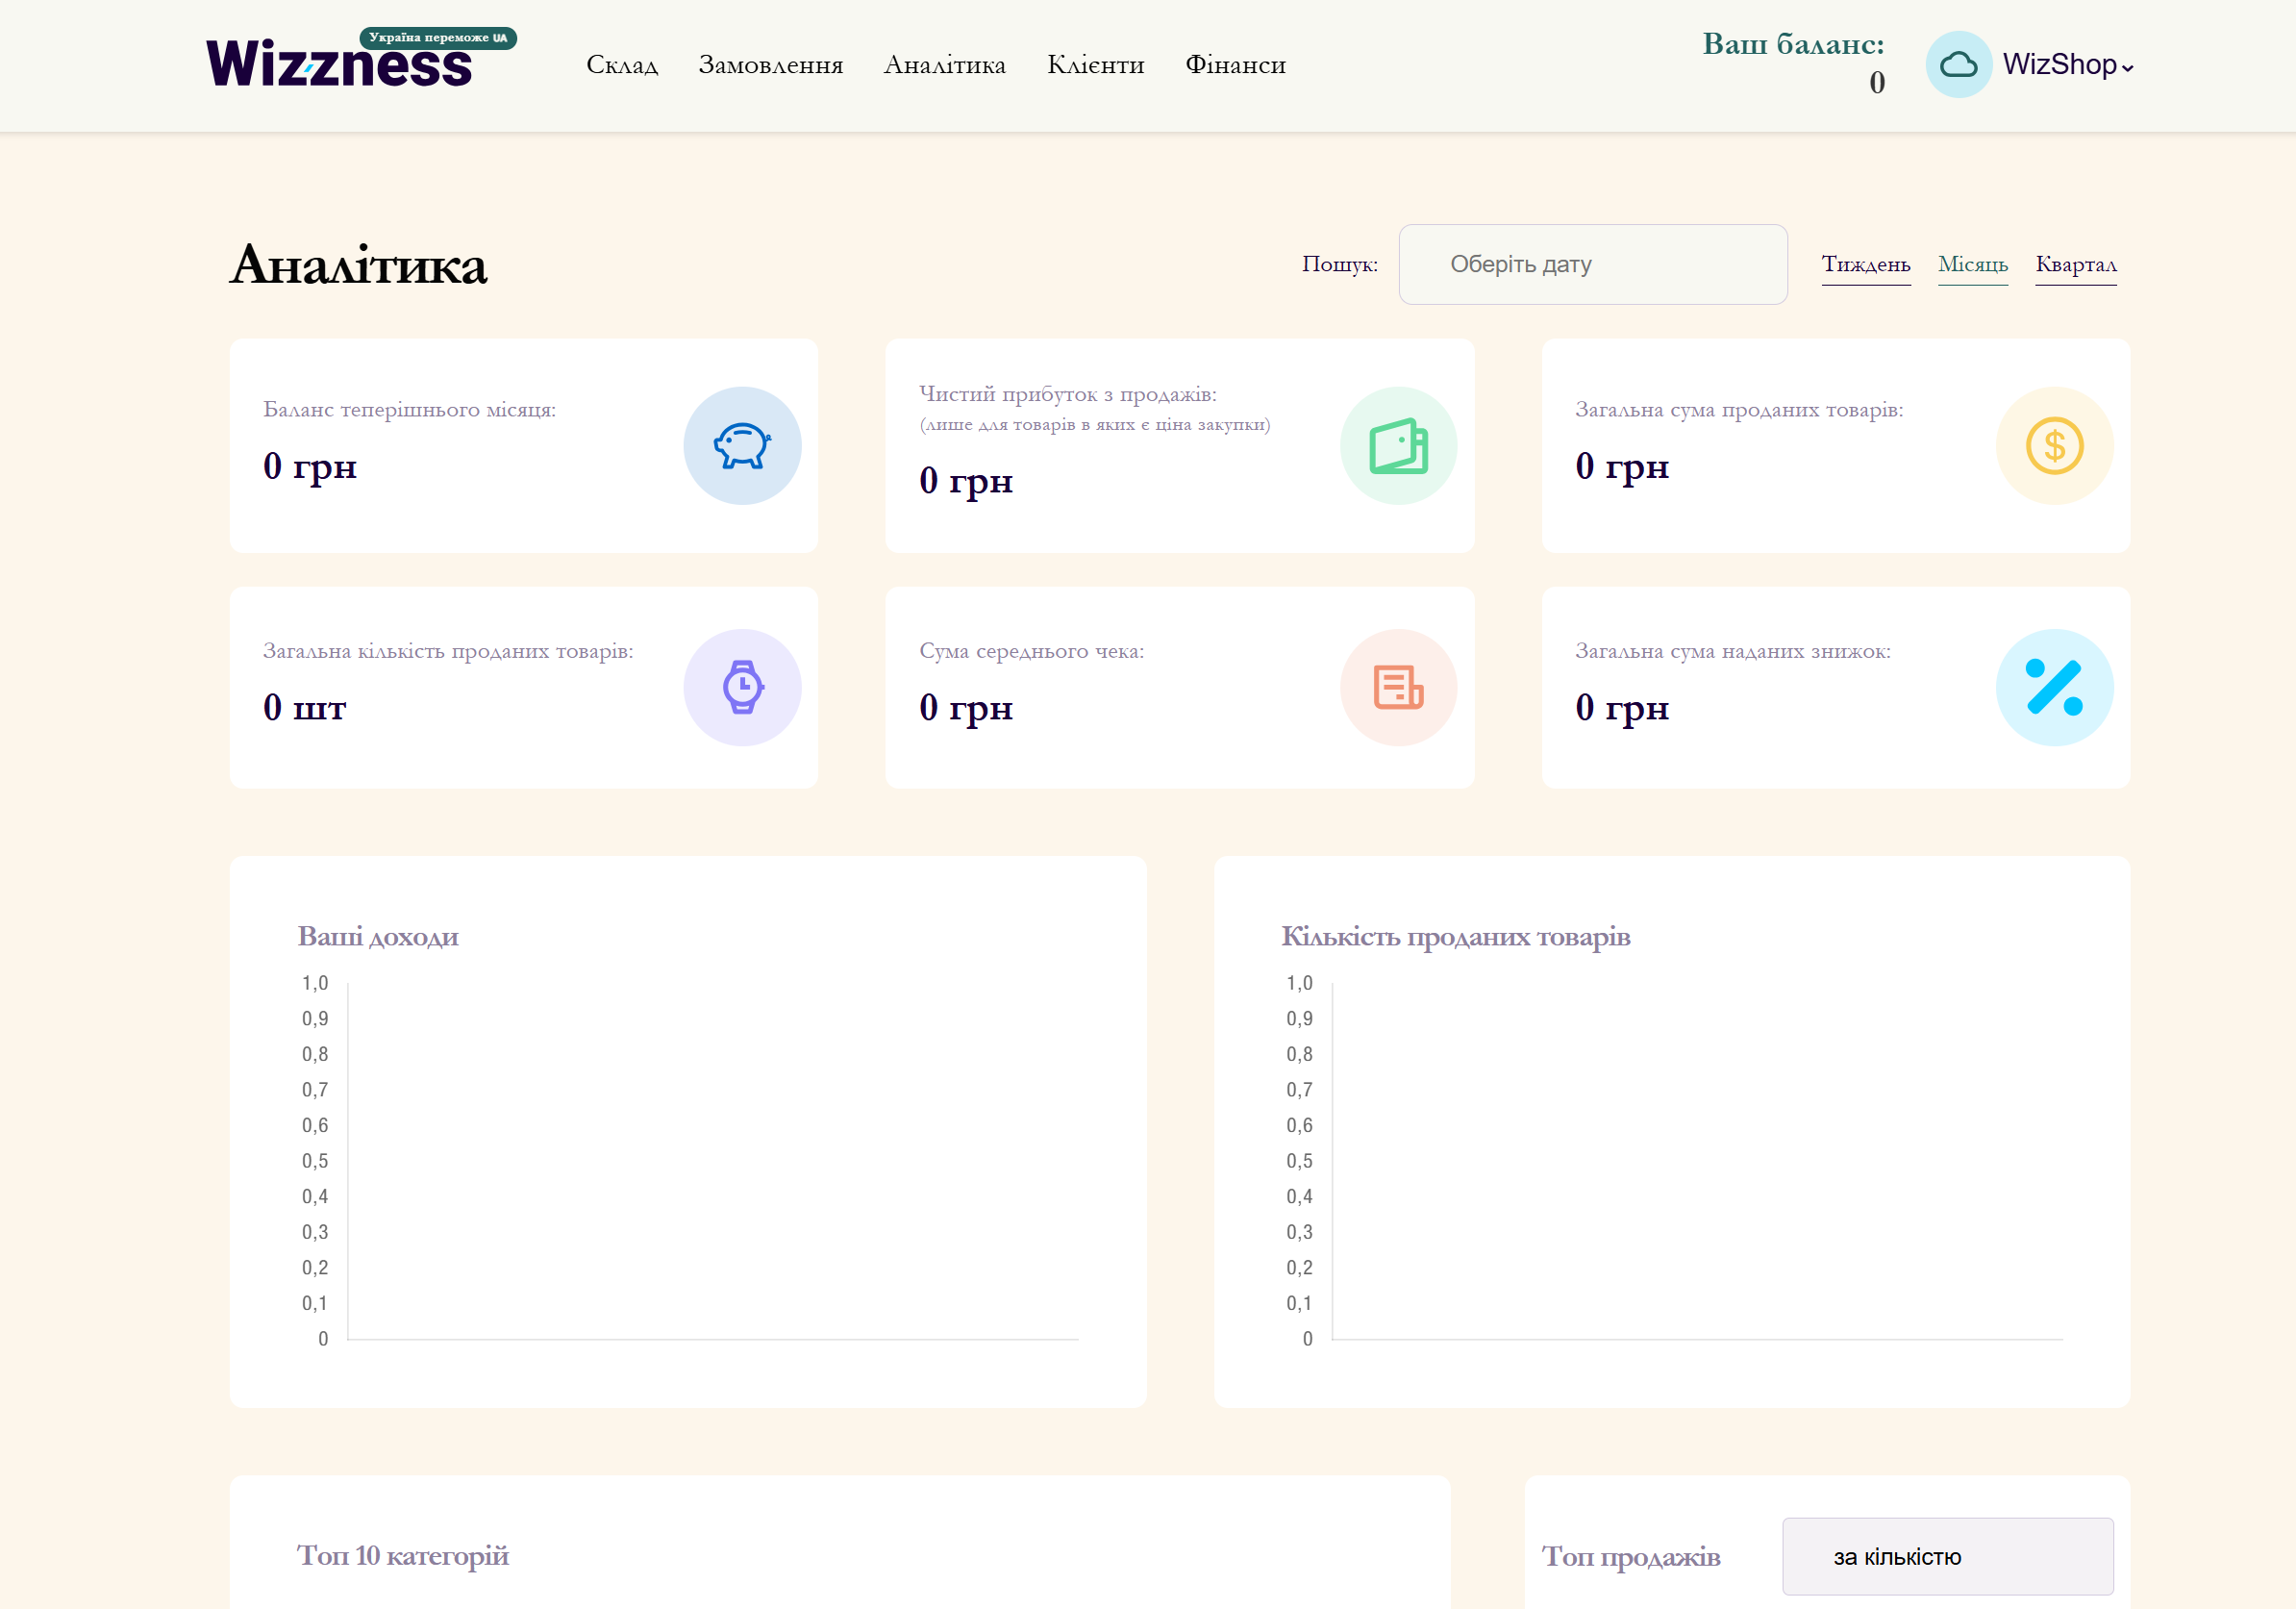Click the green wallet profit icon
The width and height of the screenshot is (2296, 1609).
[1398, 445]
